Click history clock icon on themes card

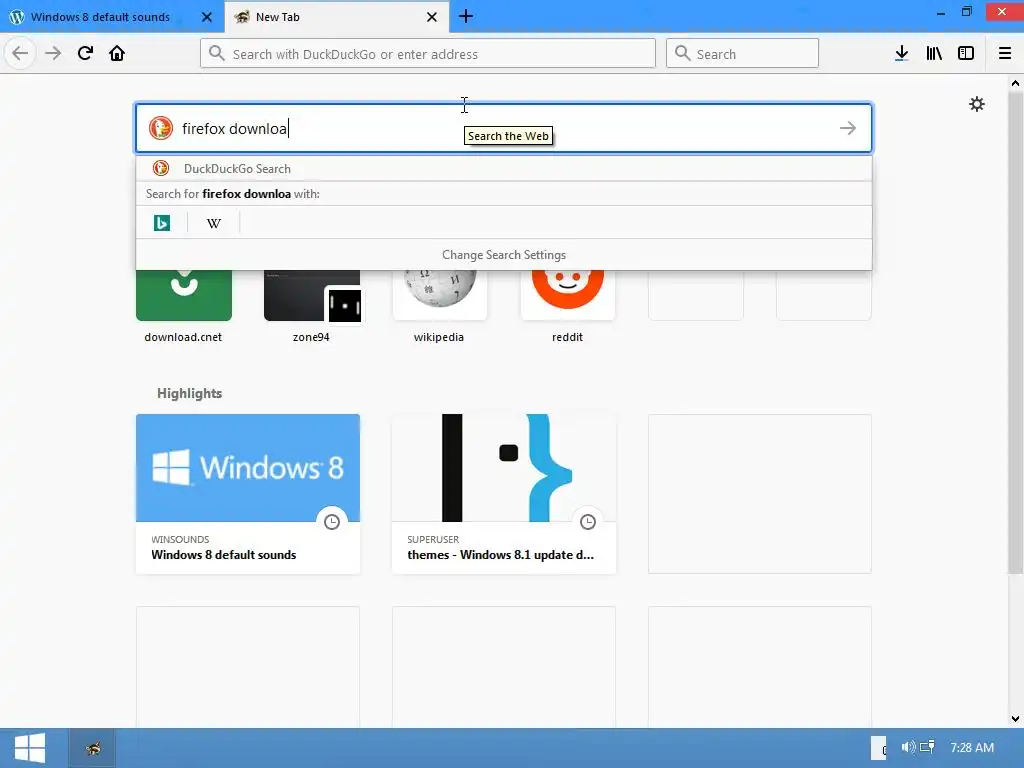pyautogui.click(x=588, y=522)
